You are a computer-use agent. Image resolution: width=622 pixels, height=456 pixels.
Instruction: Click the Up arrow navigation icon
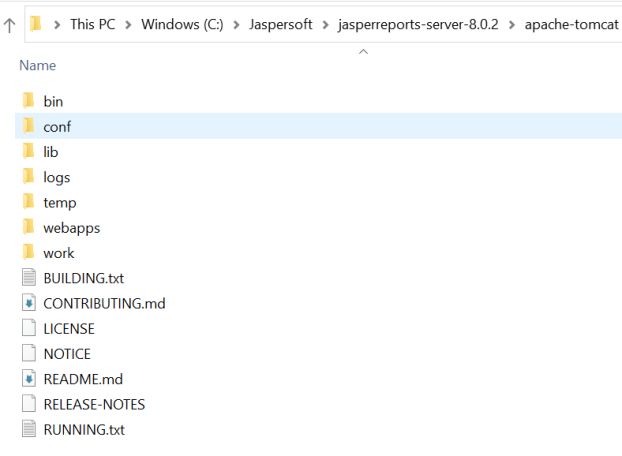(10, 25)
